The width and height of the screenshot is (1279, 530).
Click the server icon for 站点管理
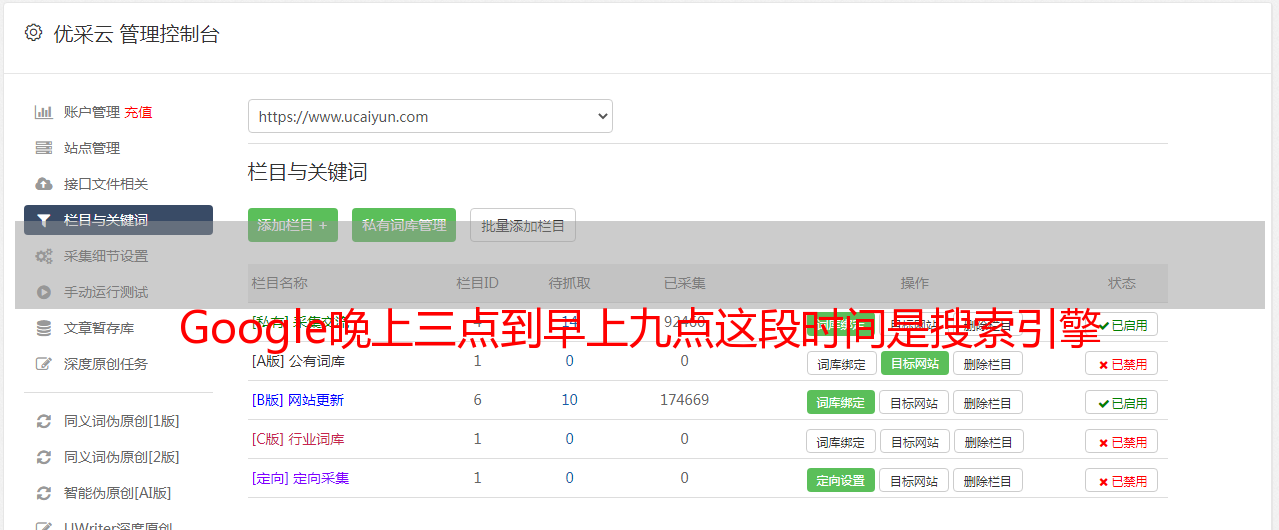(x=43, y=148)
